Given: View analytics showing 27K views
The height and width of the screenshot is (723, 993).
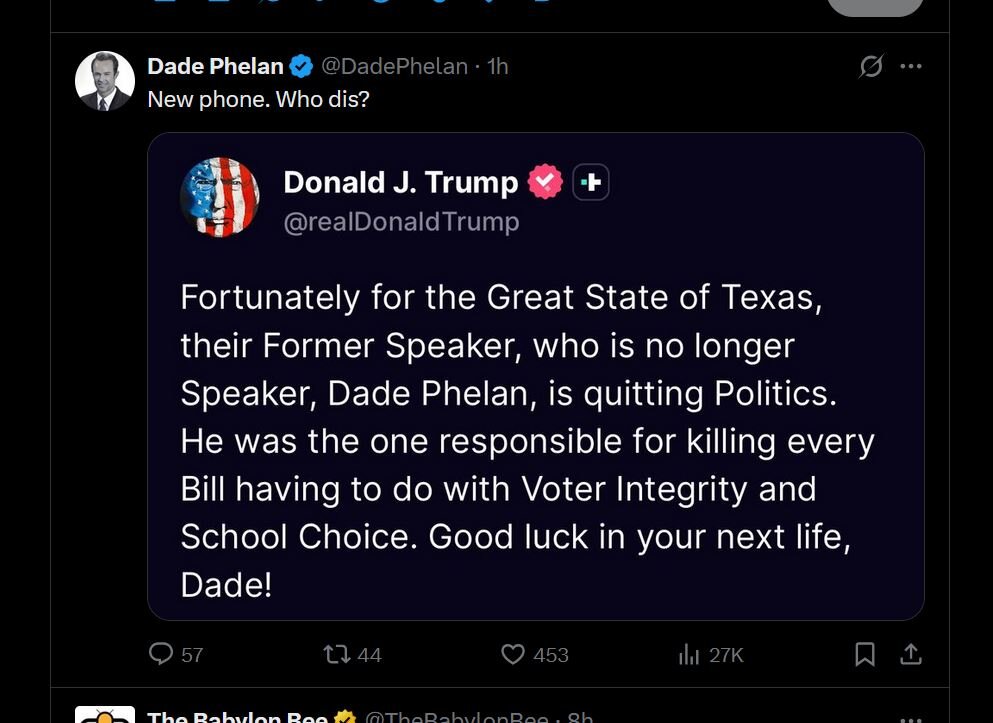Looking at the screenshot, I should (689, 654).
